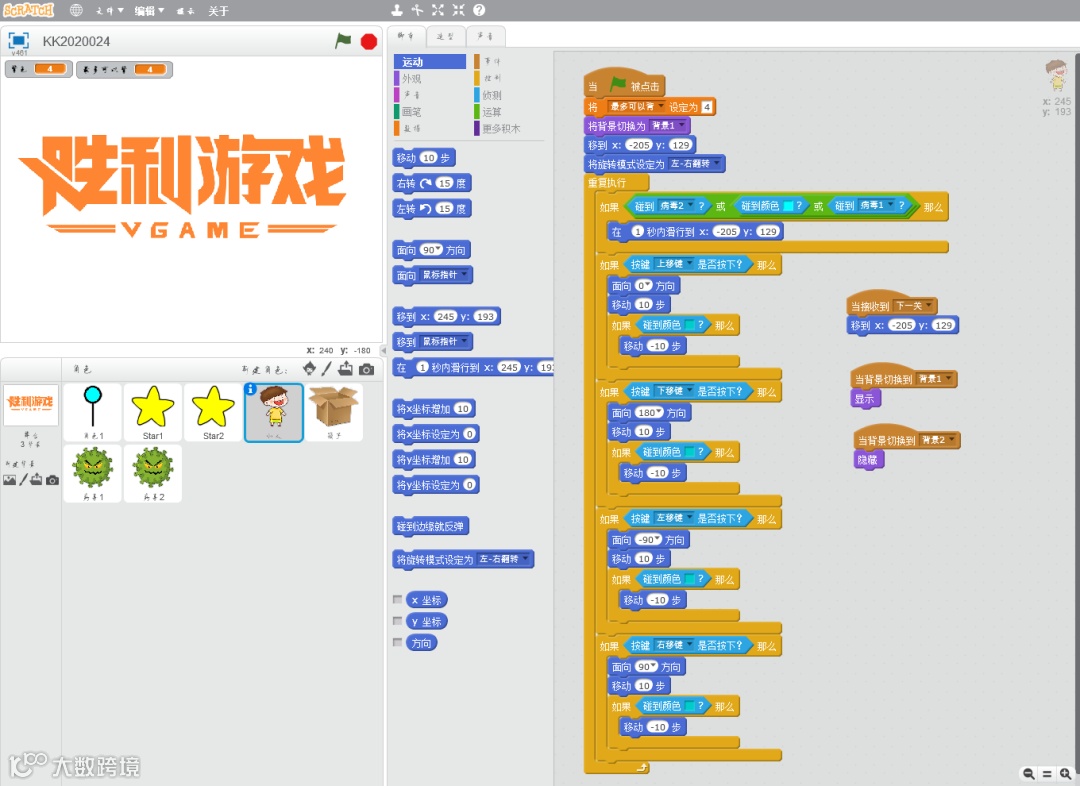The height and width of the screenshot is (786, 1080).
Task: Upload backdrop from file icon
Action: tap(37, 479)
